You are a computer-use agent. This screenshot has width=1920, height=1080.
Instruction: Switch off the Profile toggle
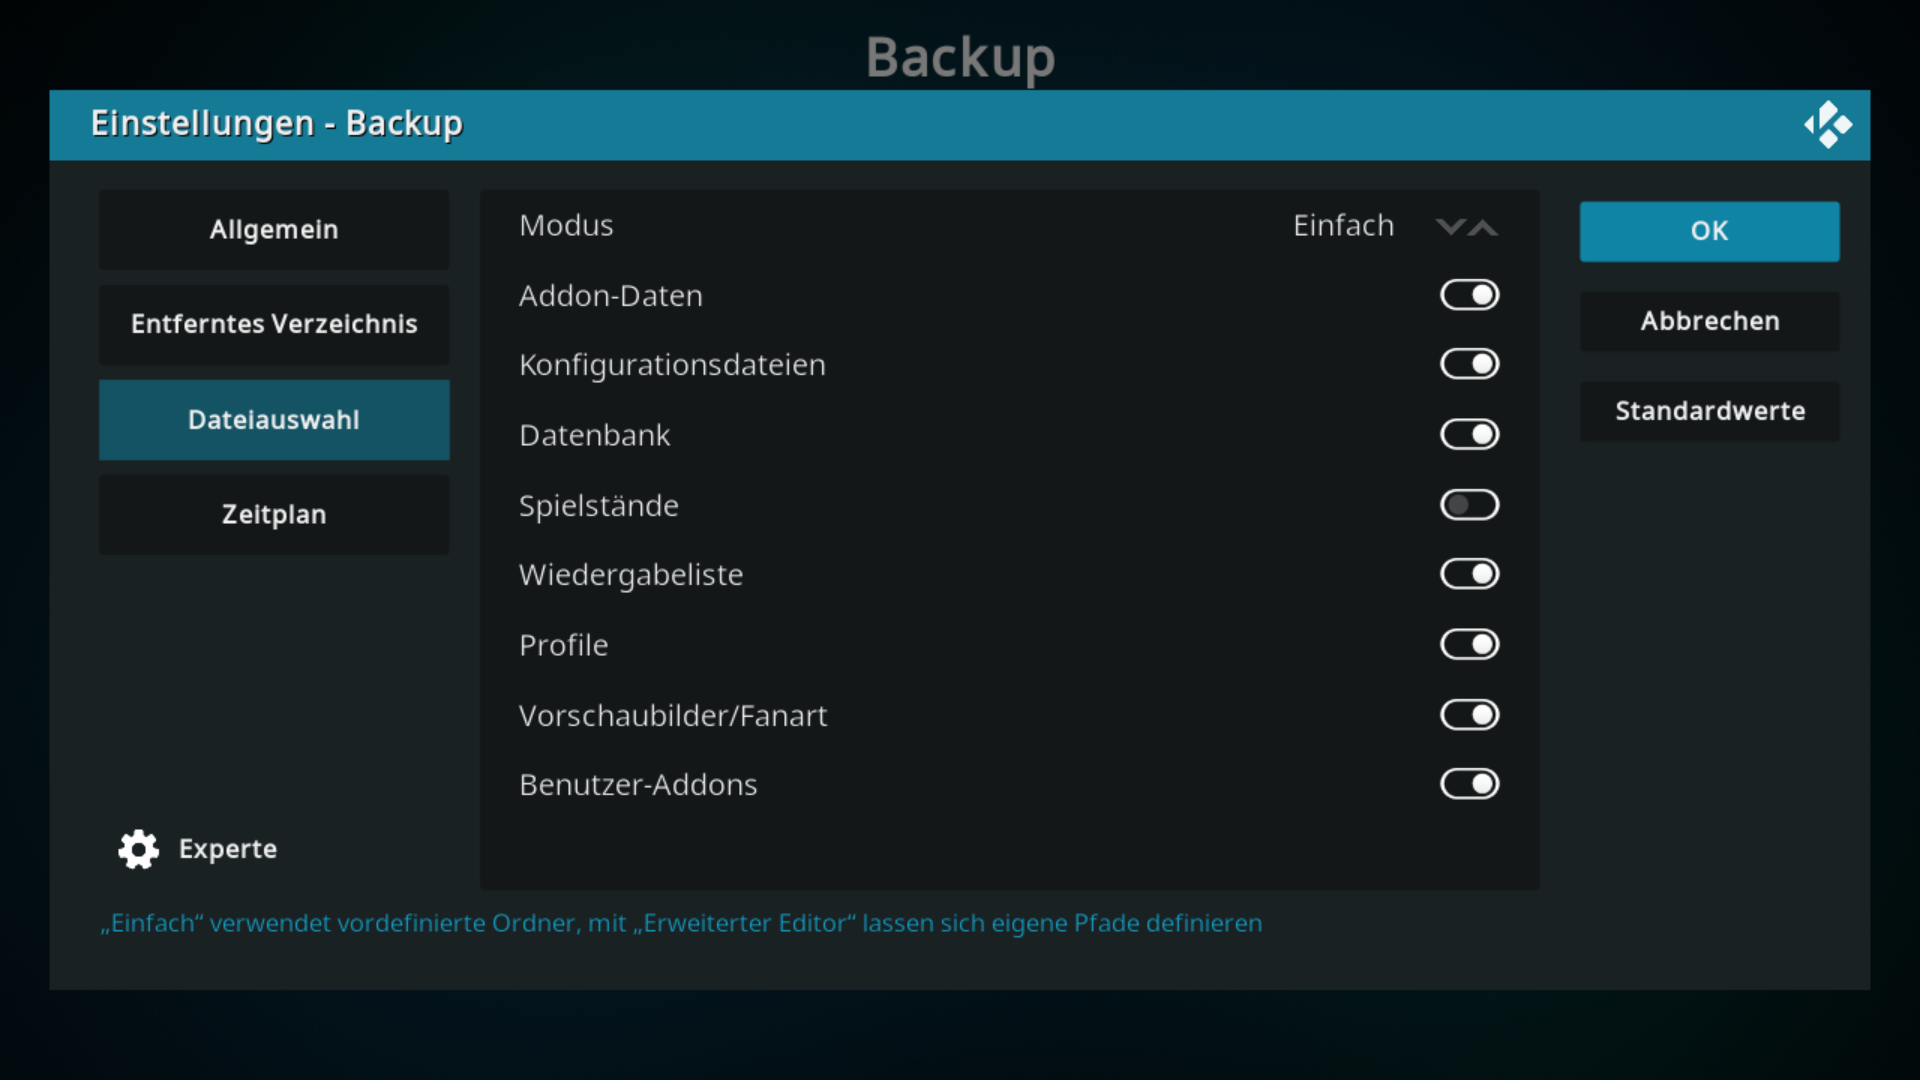point(1469,644)
